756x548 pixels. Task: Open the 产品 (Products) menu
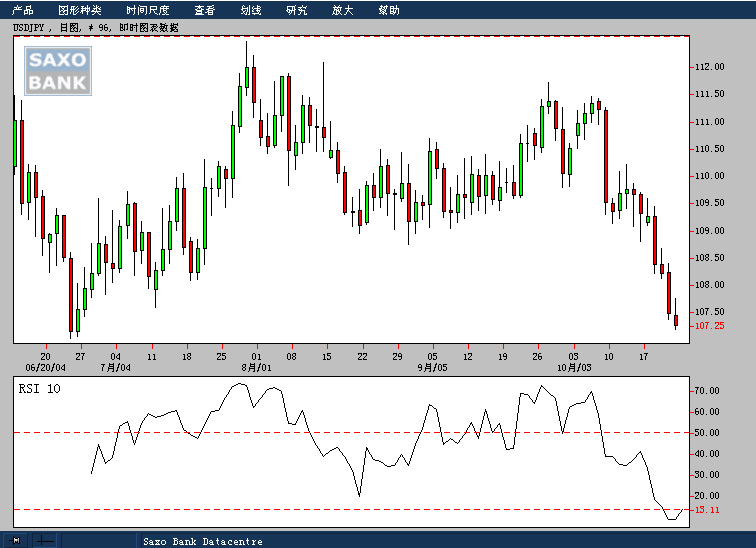(x=23, y=10)
